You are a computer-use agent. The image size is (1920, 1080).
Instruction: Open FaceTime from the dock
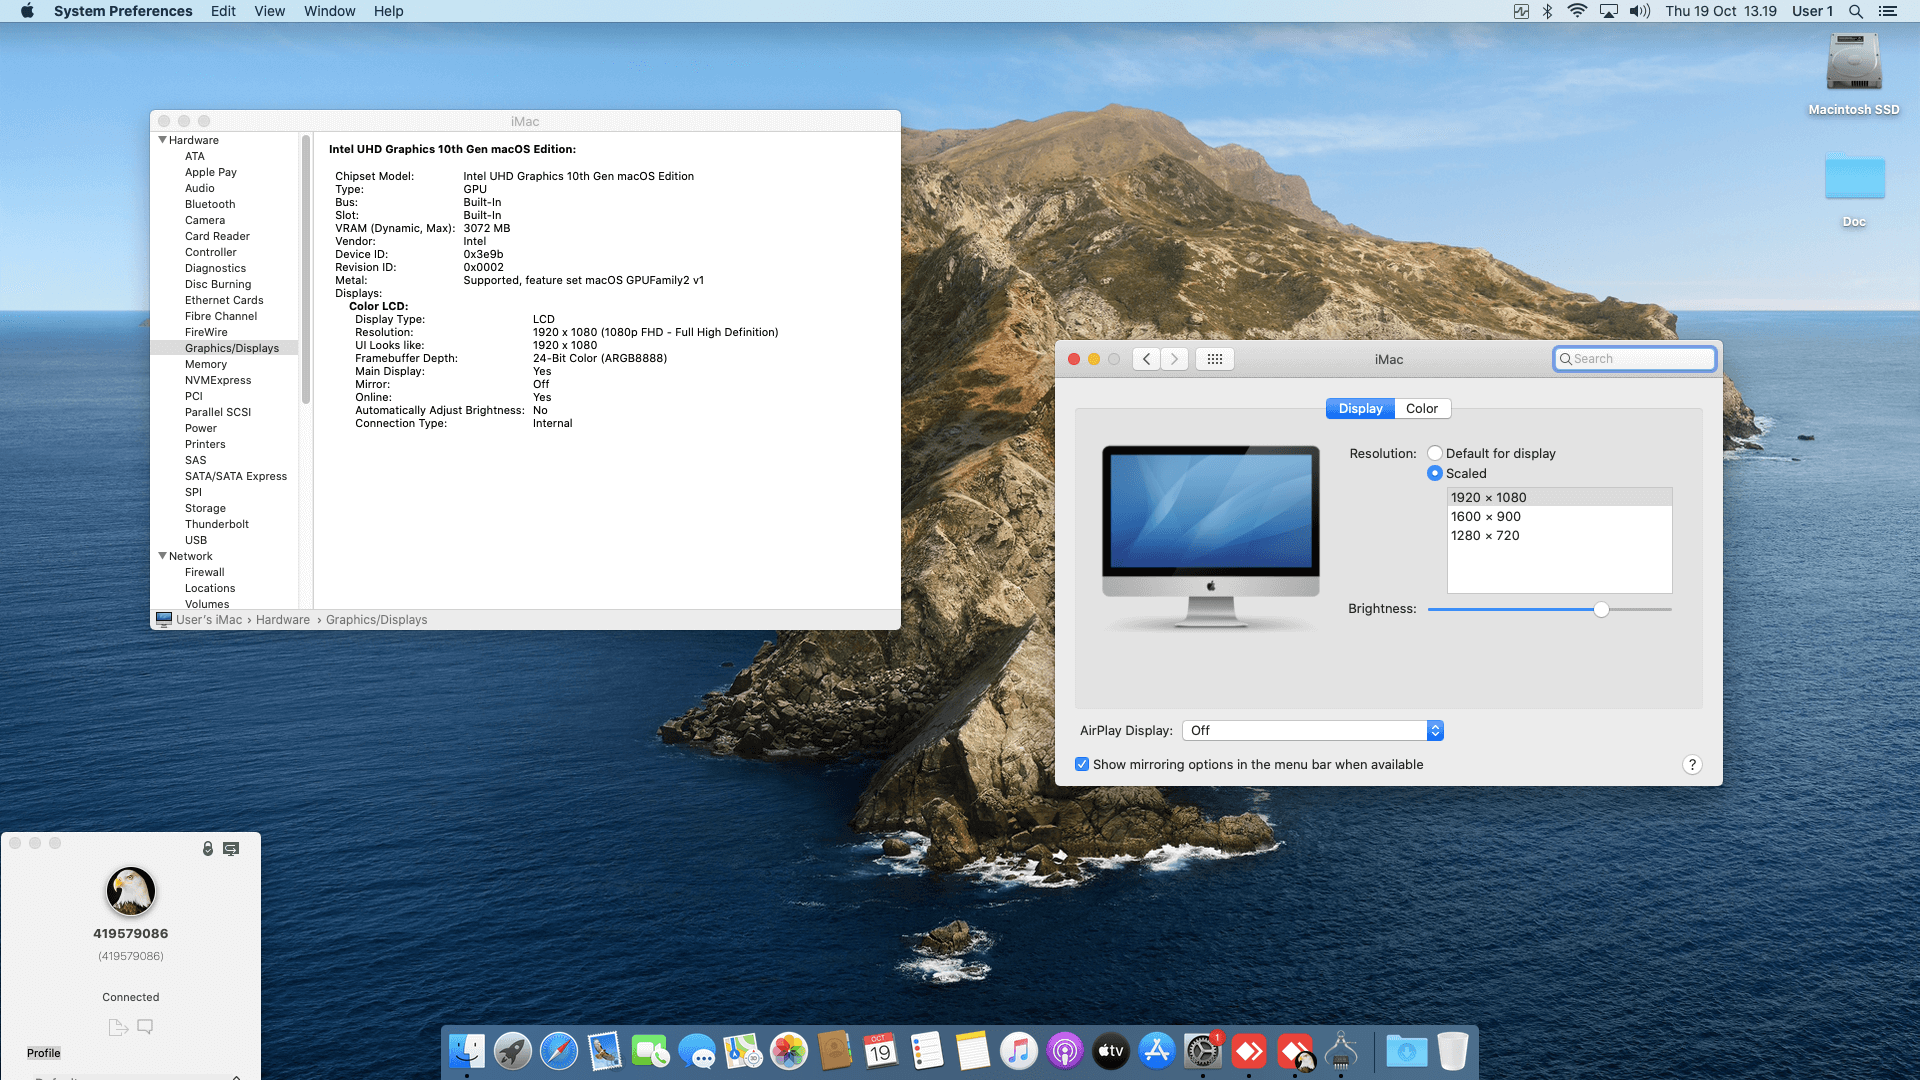coord(651,1051)
